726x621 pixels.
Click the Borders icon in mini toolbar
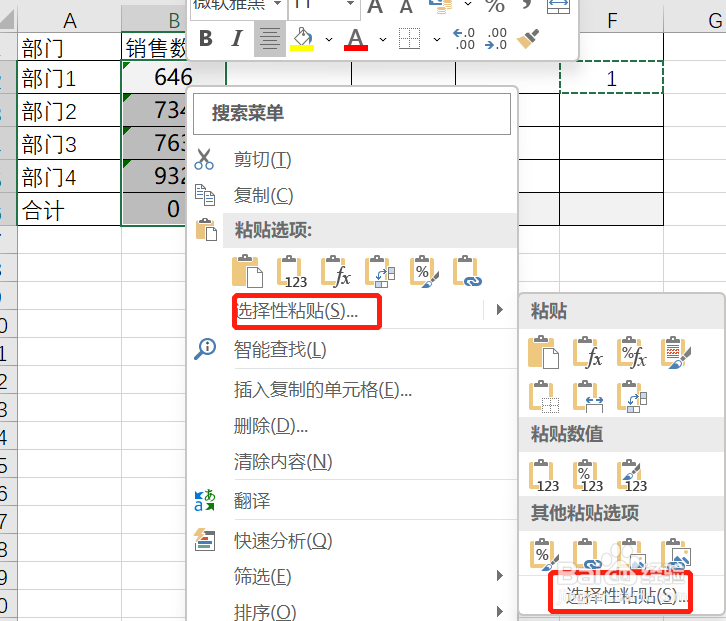coord(409,39)
